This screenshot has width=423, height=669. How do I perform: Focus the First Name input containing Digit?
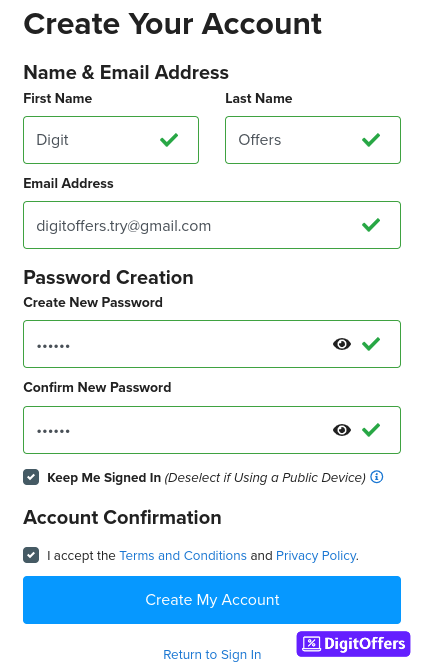(111, 140)
